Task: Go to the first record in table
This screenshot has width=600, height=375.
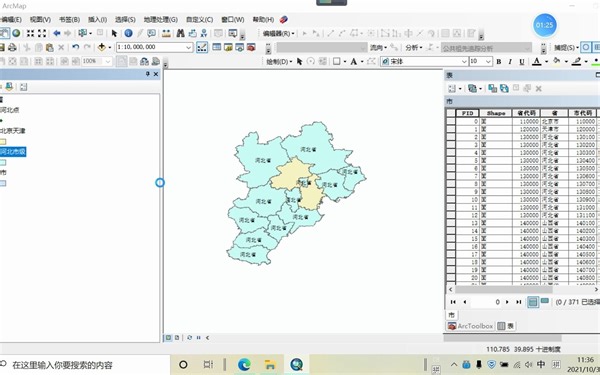Action: pos(453,302)
